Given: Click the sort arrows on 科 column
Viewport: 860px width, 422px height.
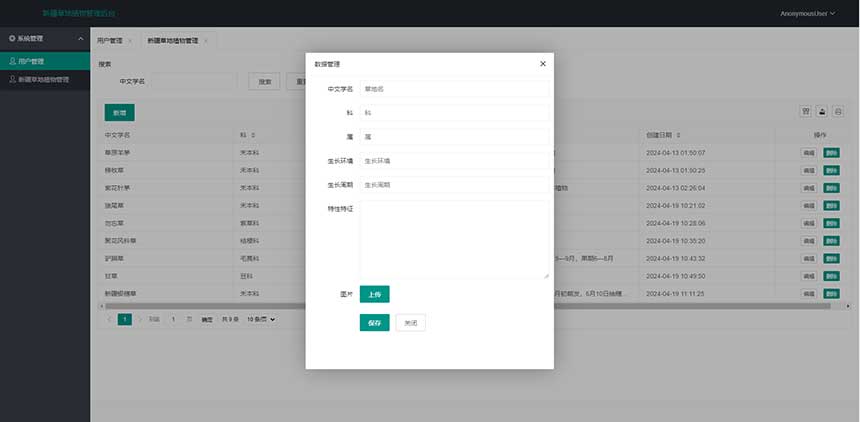Looking at the screenshot, I should pyautogui.click(x=254, y=134).
